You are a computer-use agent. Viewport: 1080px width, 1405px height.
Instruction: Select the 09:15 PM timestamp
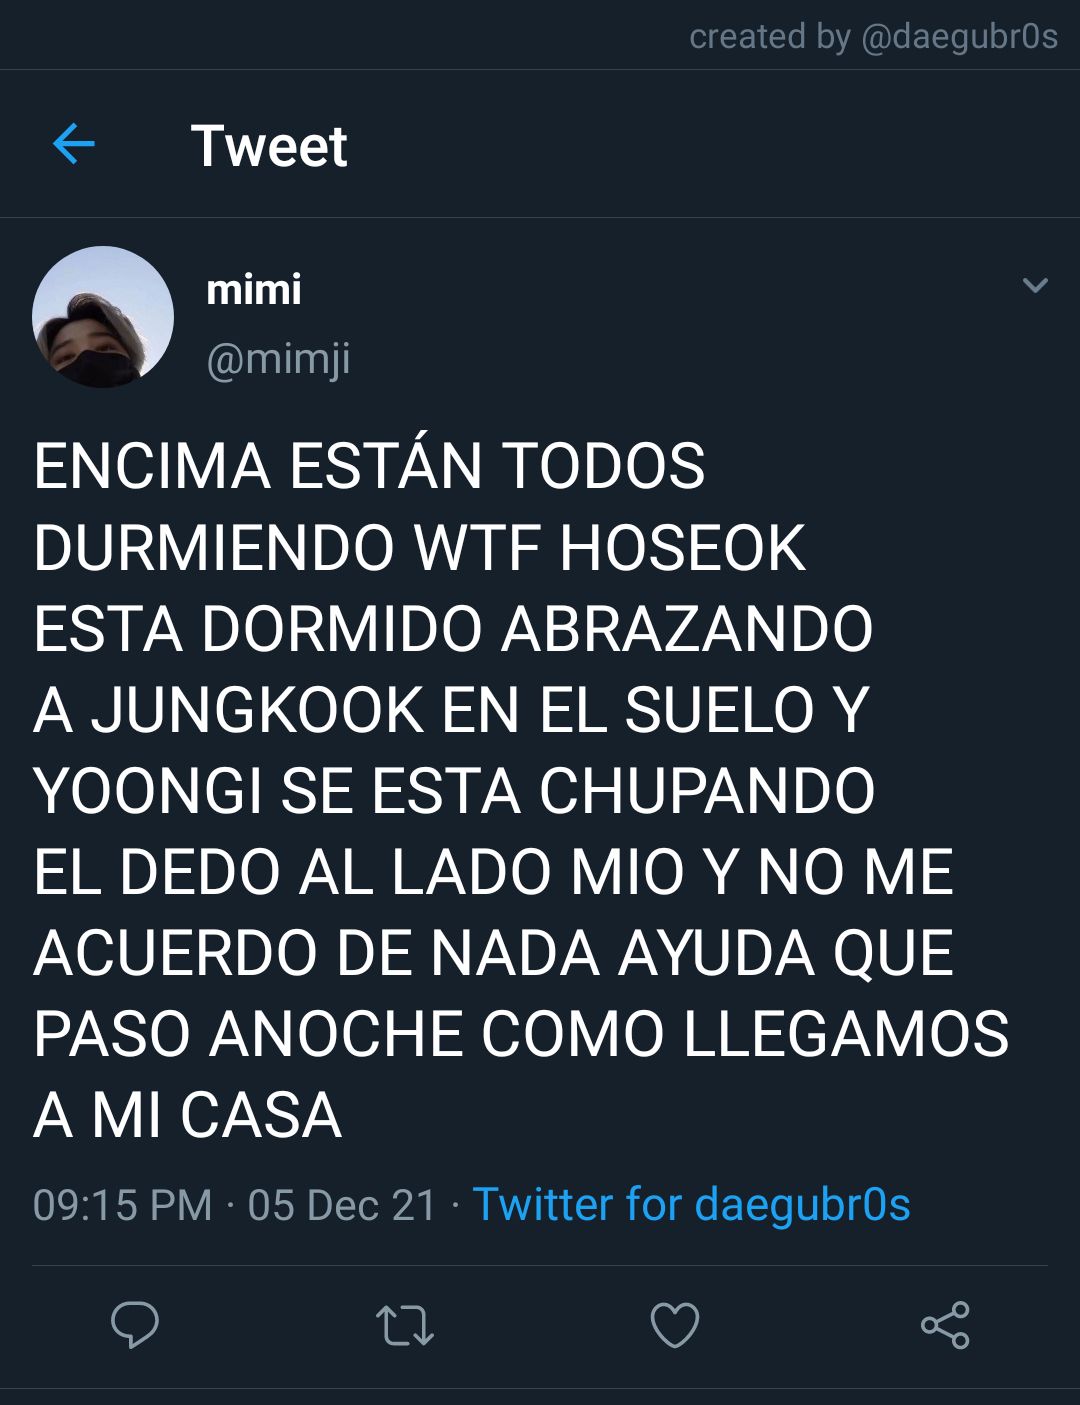pyautogui.click(x=123, y=1205)
